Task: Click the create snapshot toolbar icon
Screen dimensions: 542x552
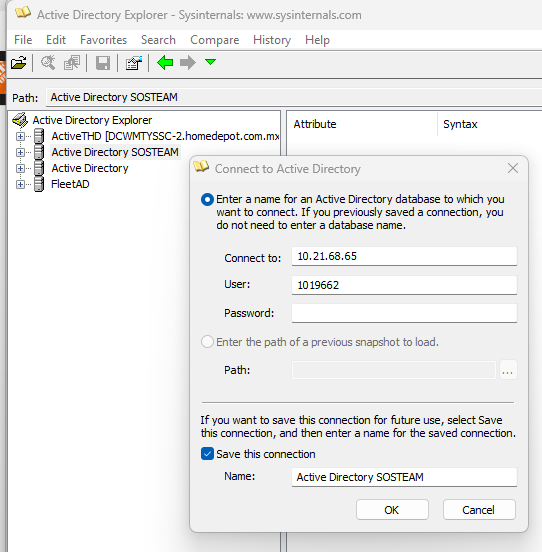Action: click(72, 63)
